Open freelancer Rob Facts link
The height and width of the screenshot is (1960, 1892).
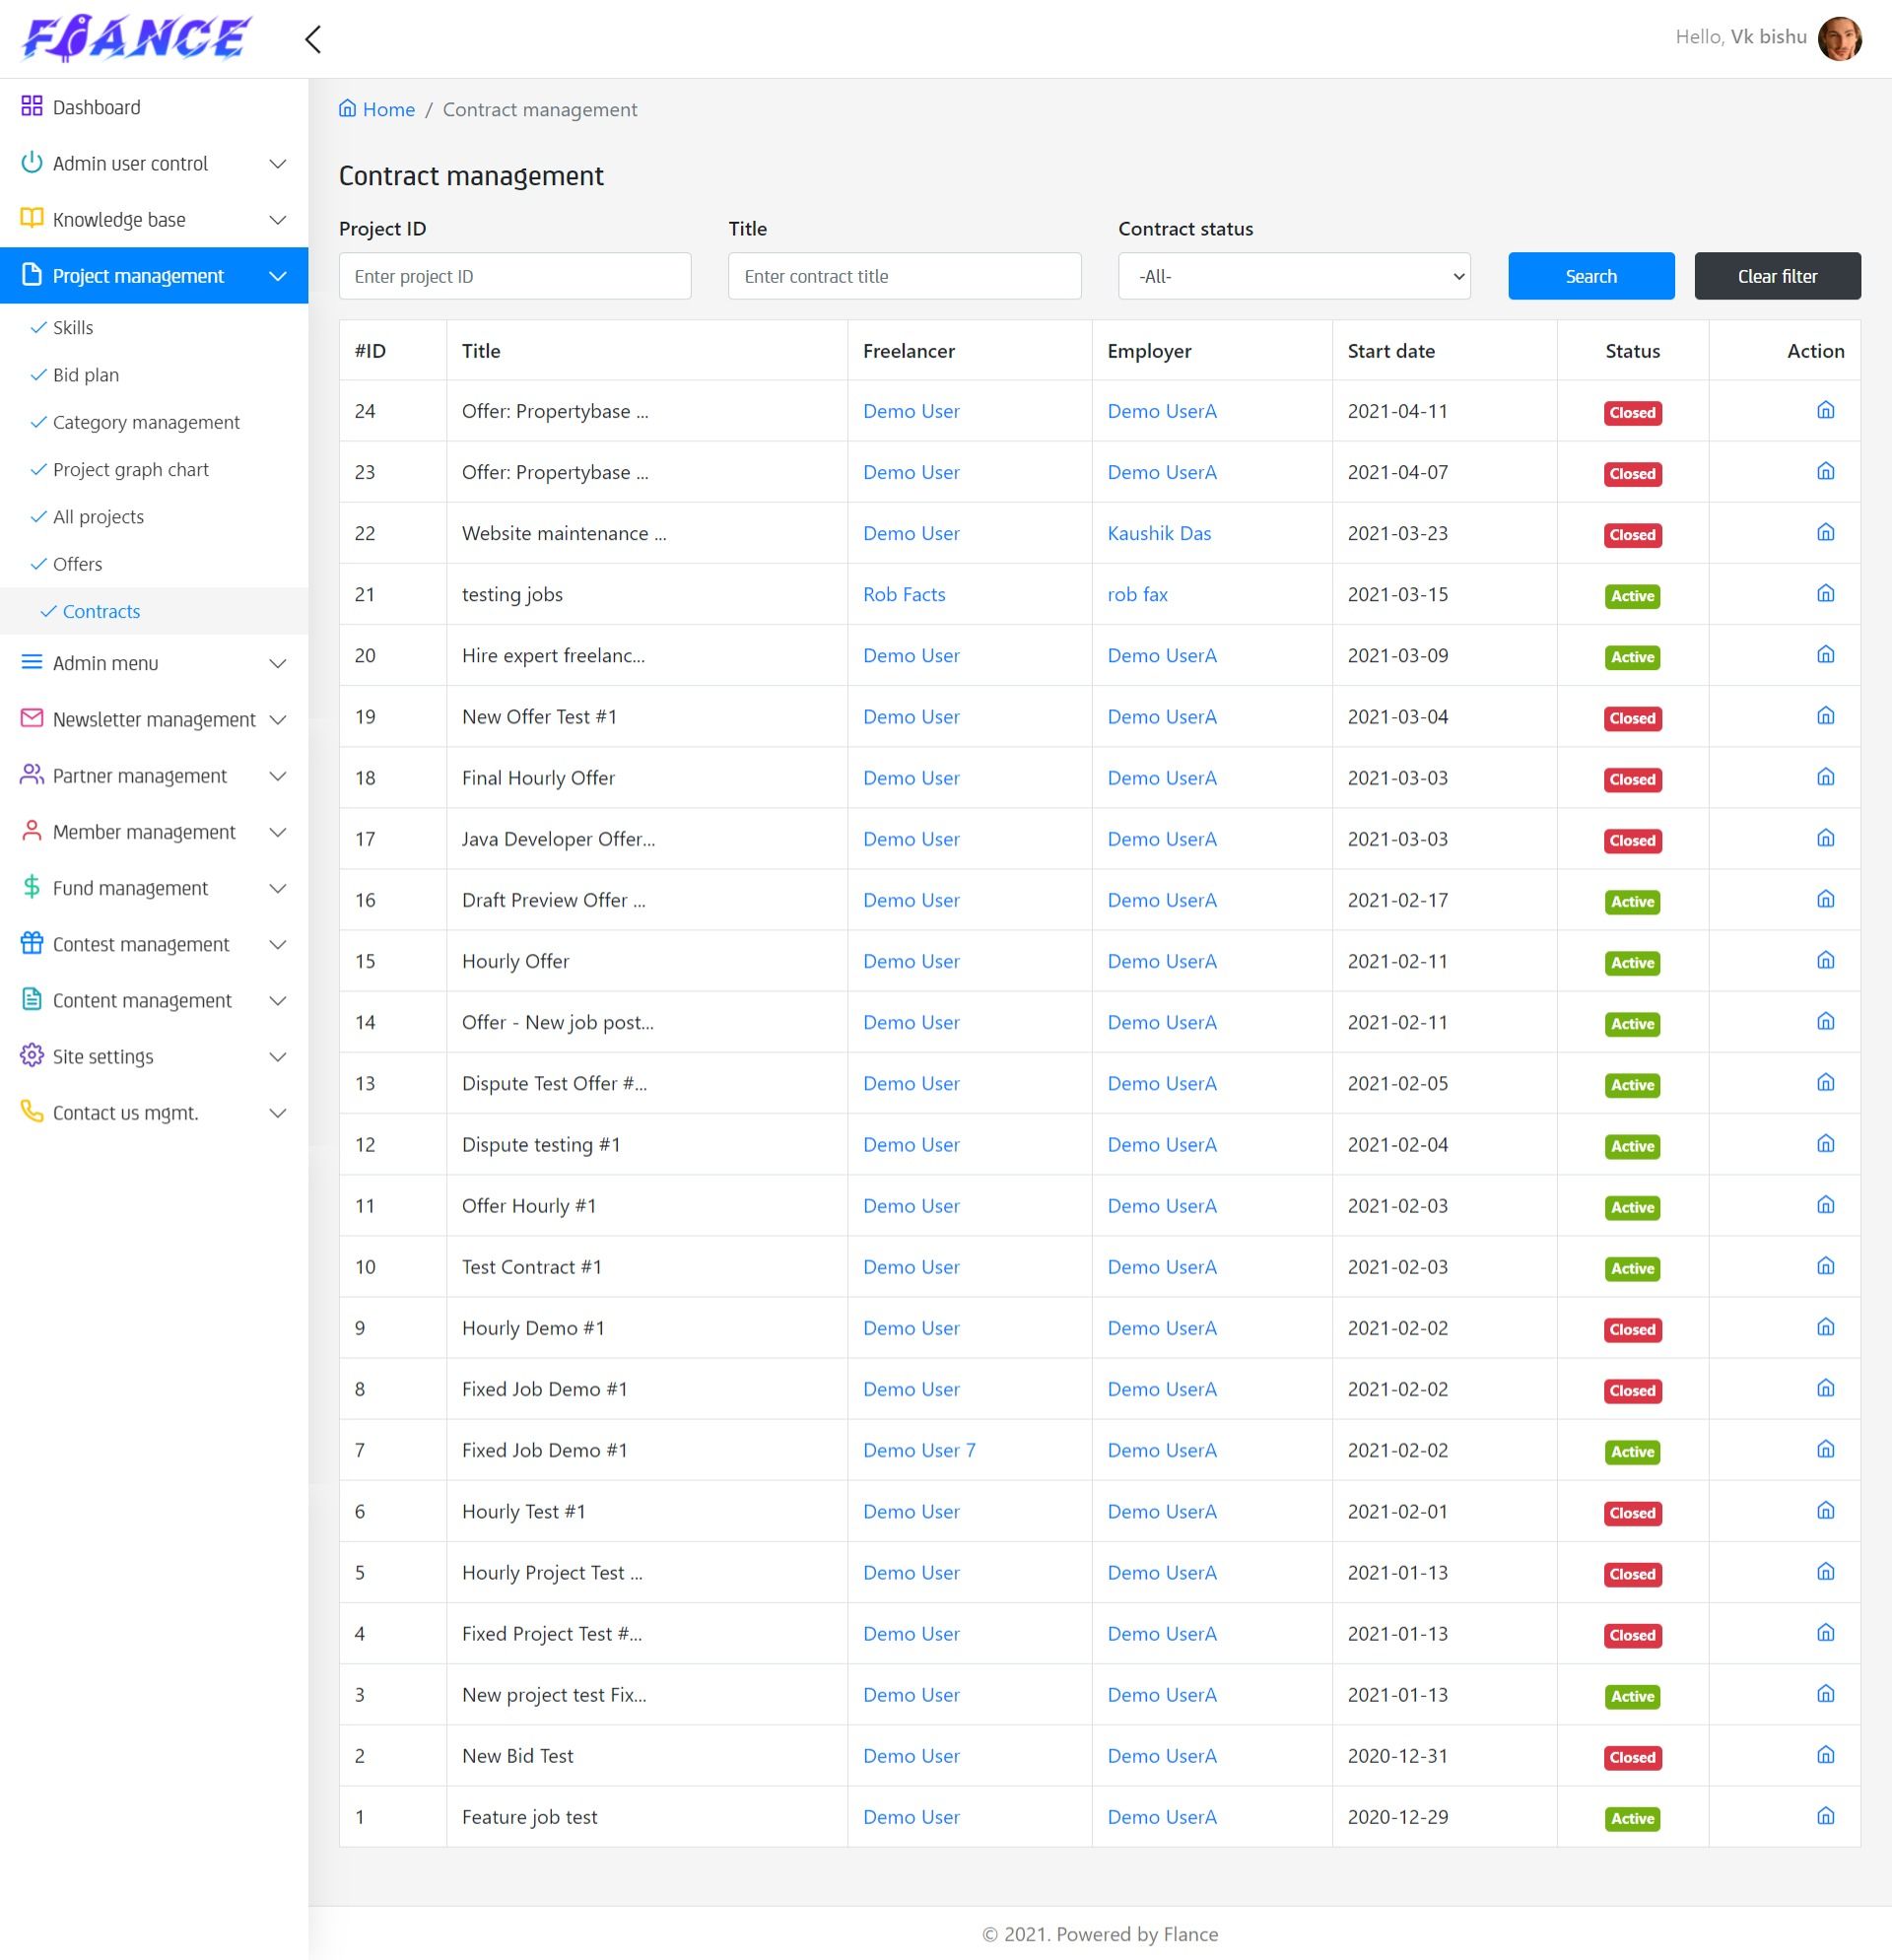903,594
